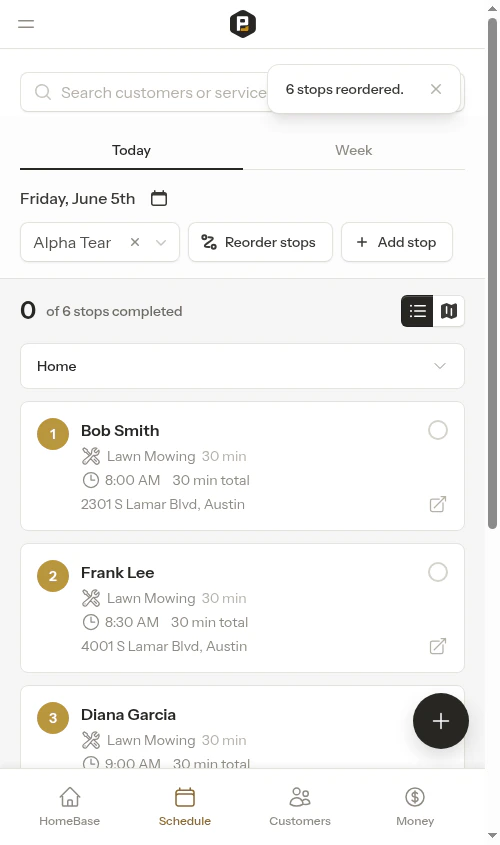Screen dimensions: 500x845
Task: Click the Reorder stops button
Action: click(x=260, y=243)
